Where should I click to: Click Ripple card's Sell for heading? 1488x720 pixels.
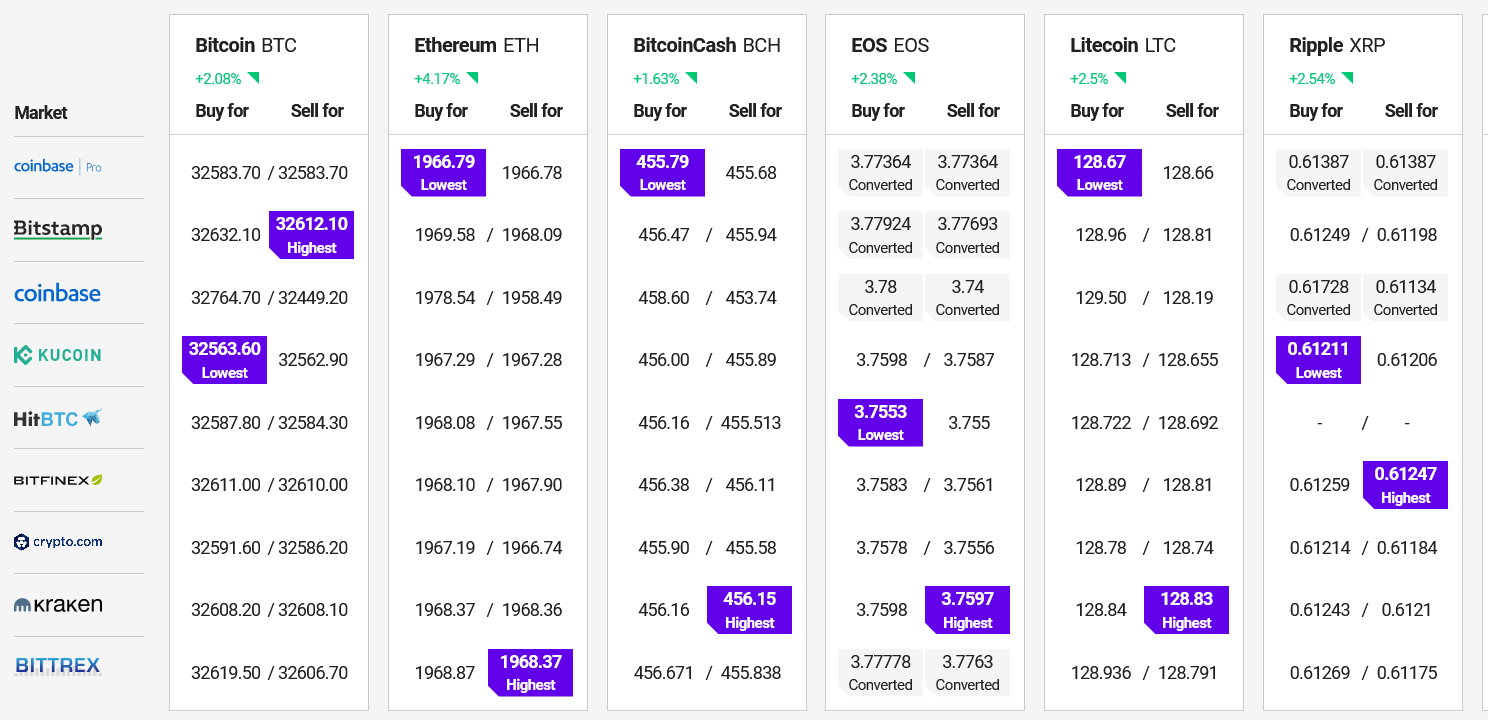pos(1411,111)
